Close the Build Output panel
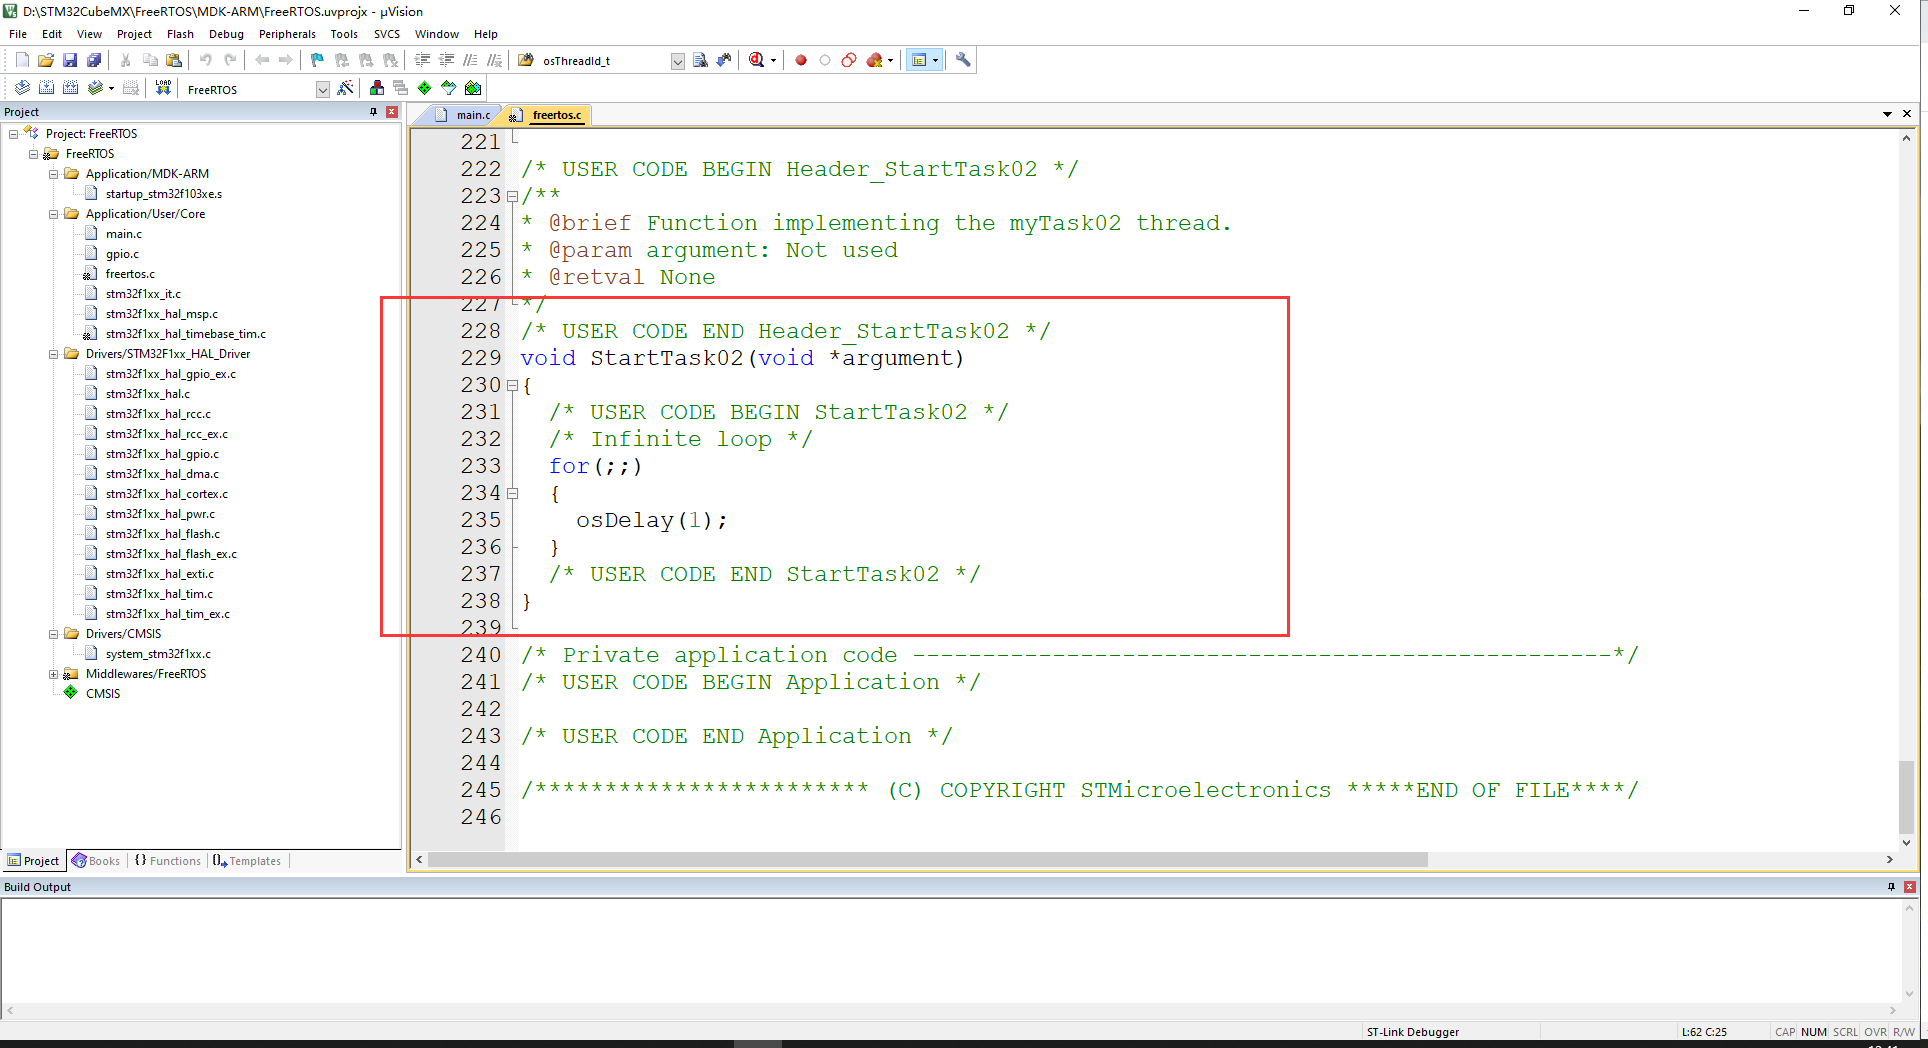The image size is (1928, 1048). [x=1910, y=887]
